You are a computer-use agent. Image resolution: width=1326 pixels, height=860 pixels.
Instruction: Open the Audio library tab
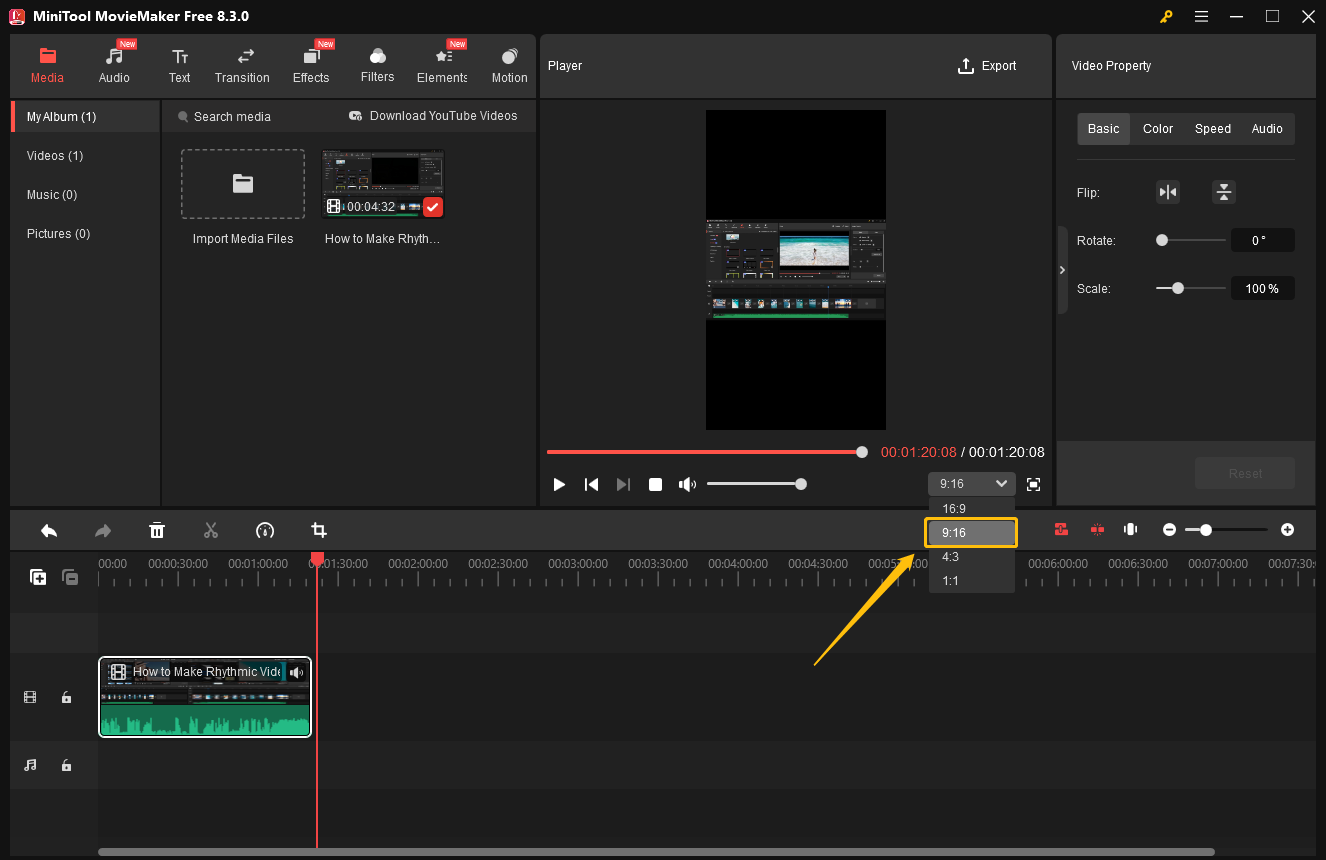(114, 66)
